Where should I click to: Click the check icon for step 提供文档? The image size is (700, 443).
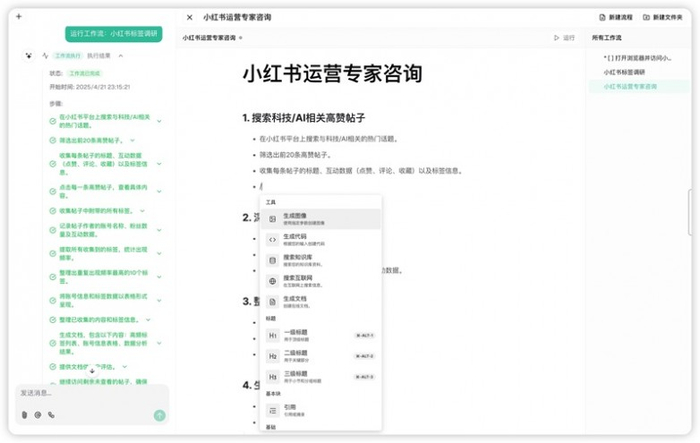[52, 367]
